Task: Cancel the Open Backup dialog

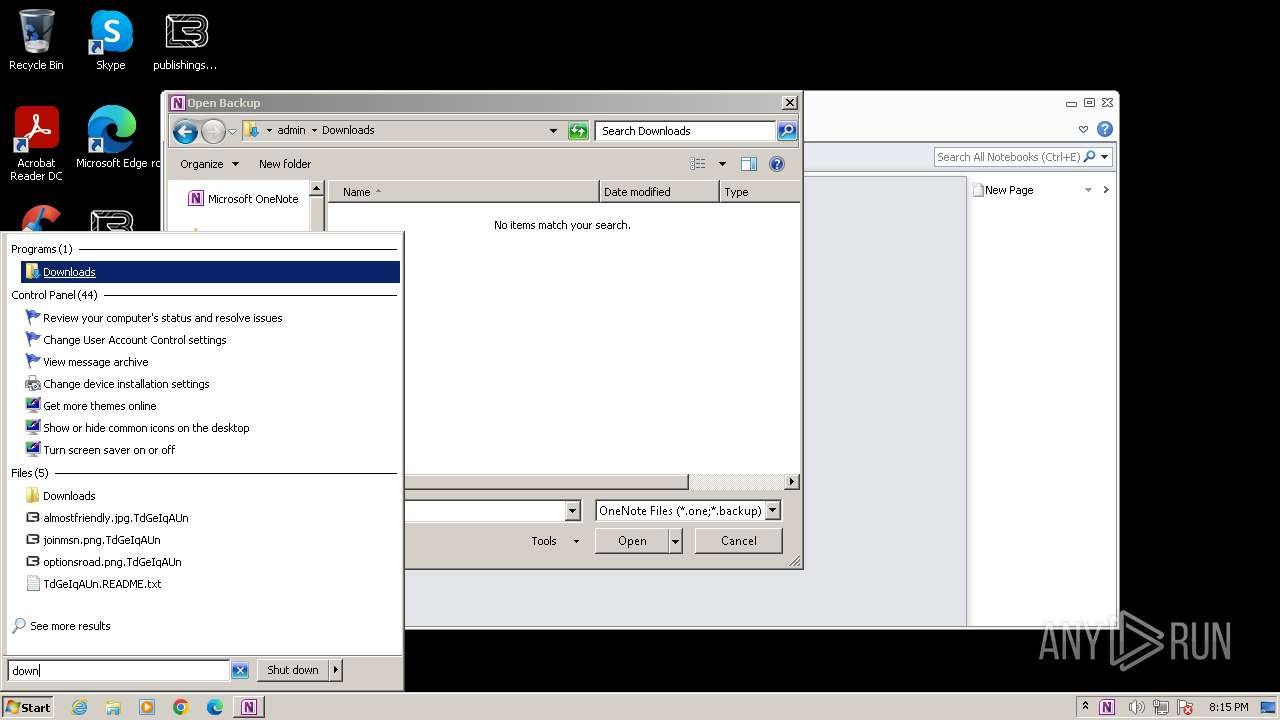Action: point(739,541)
